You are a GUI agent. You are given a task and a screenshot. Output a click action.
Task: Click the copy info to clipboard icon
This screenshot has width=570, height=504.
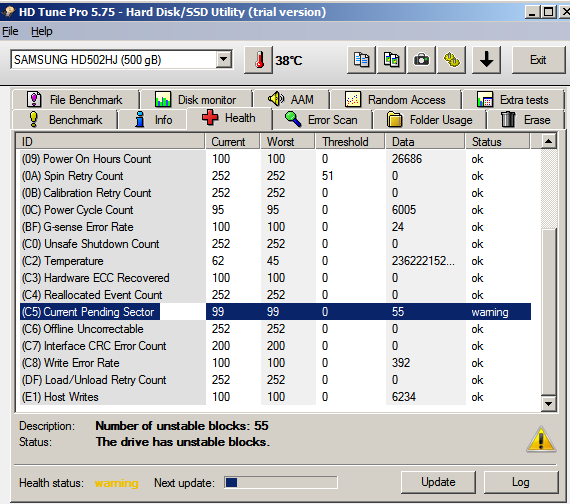pos(361,60)
